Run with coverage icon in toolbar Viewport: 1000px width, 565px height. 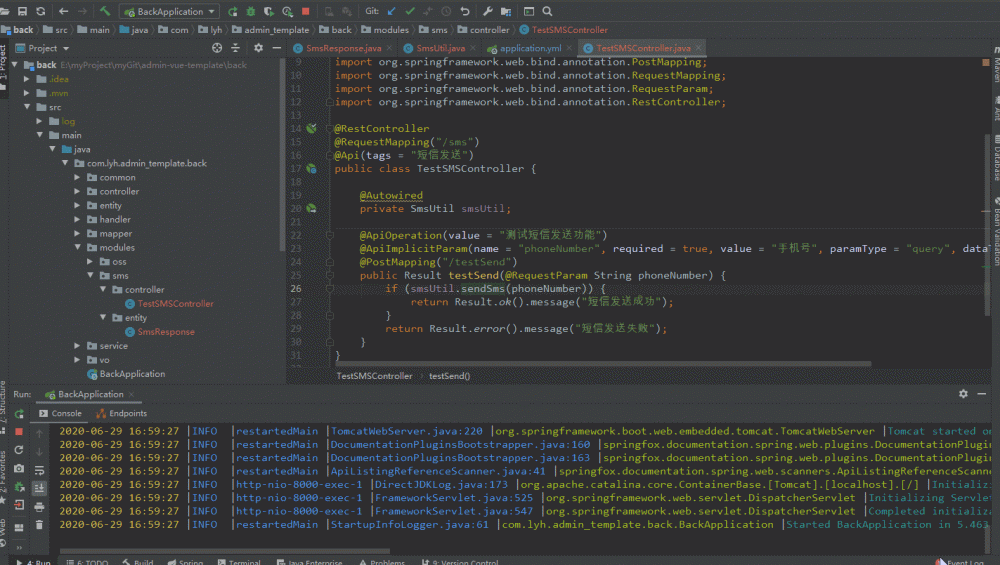click(x=268, y=11)
